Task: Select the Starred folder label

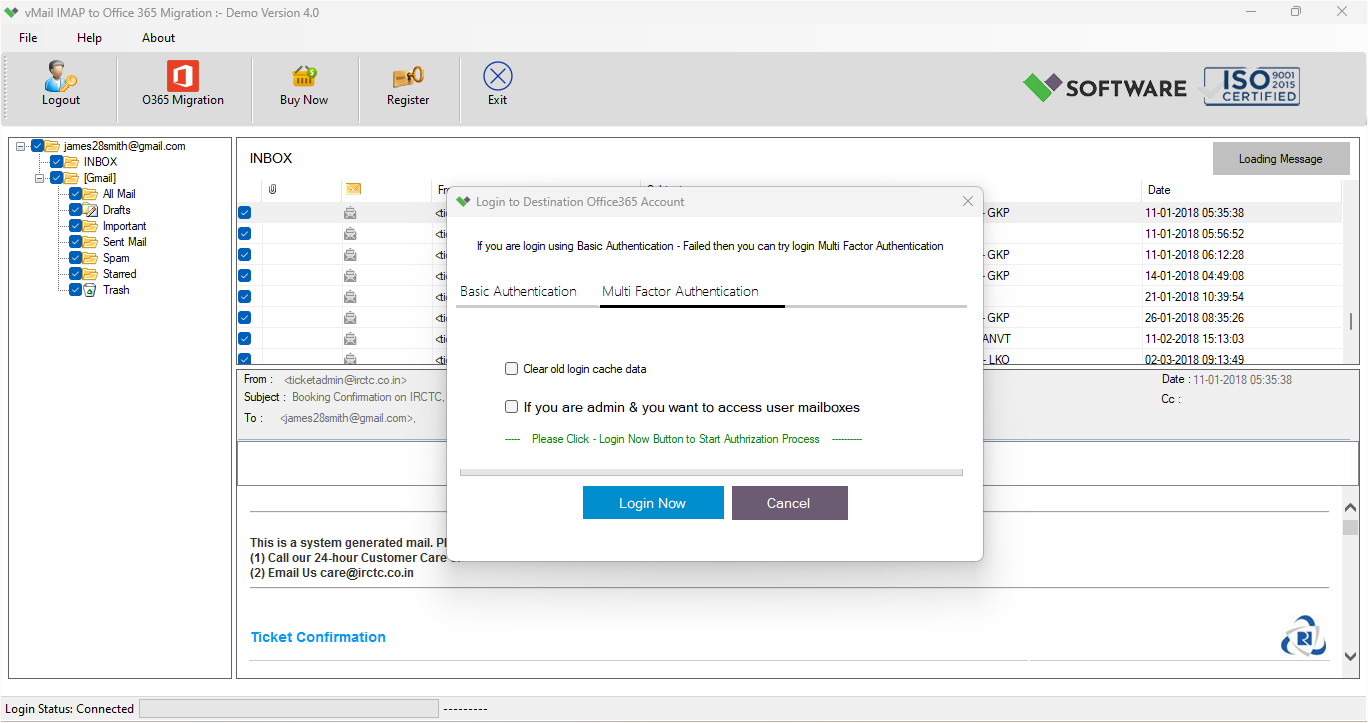Action: pos(120,274)
